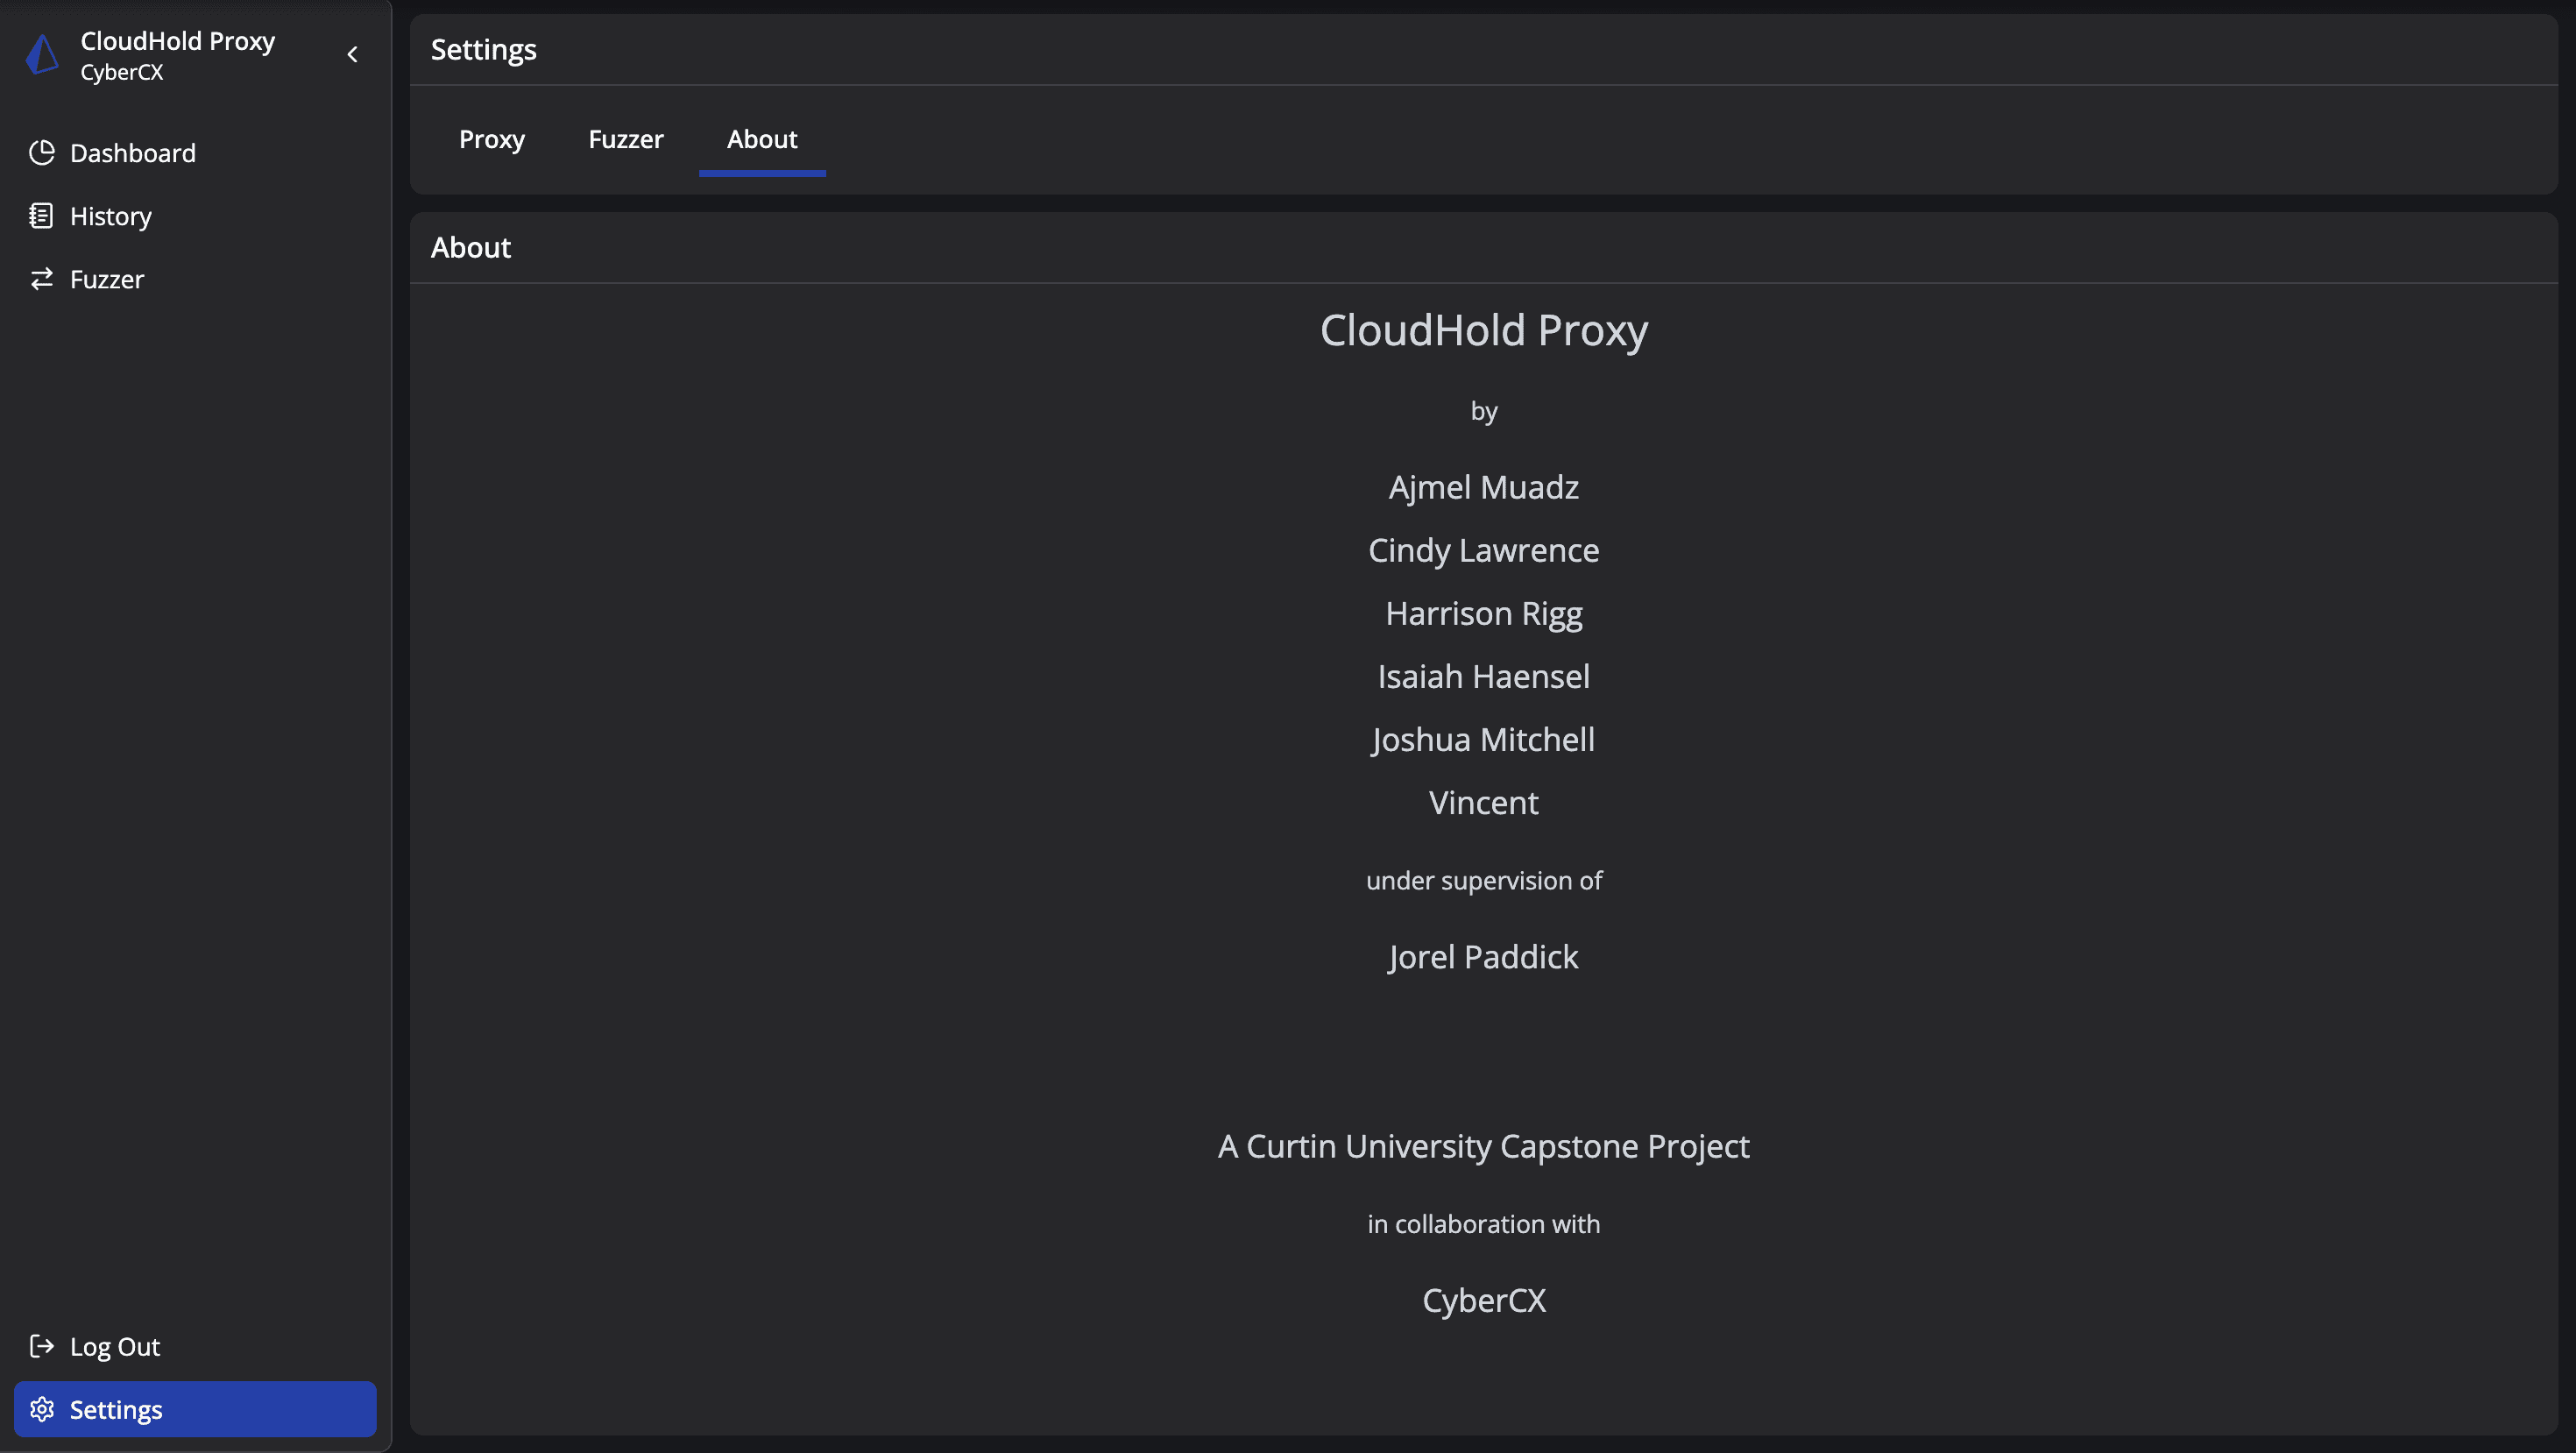The height and width of the screenshot is (1453, 2576).
Task: Click the CloudHold Proxy logo icon
Action: (42, 55)
